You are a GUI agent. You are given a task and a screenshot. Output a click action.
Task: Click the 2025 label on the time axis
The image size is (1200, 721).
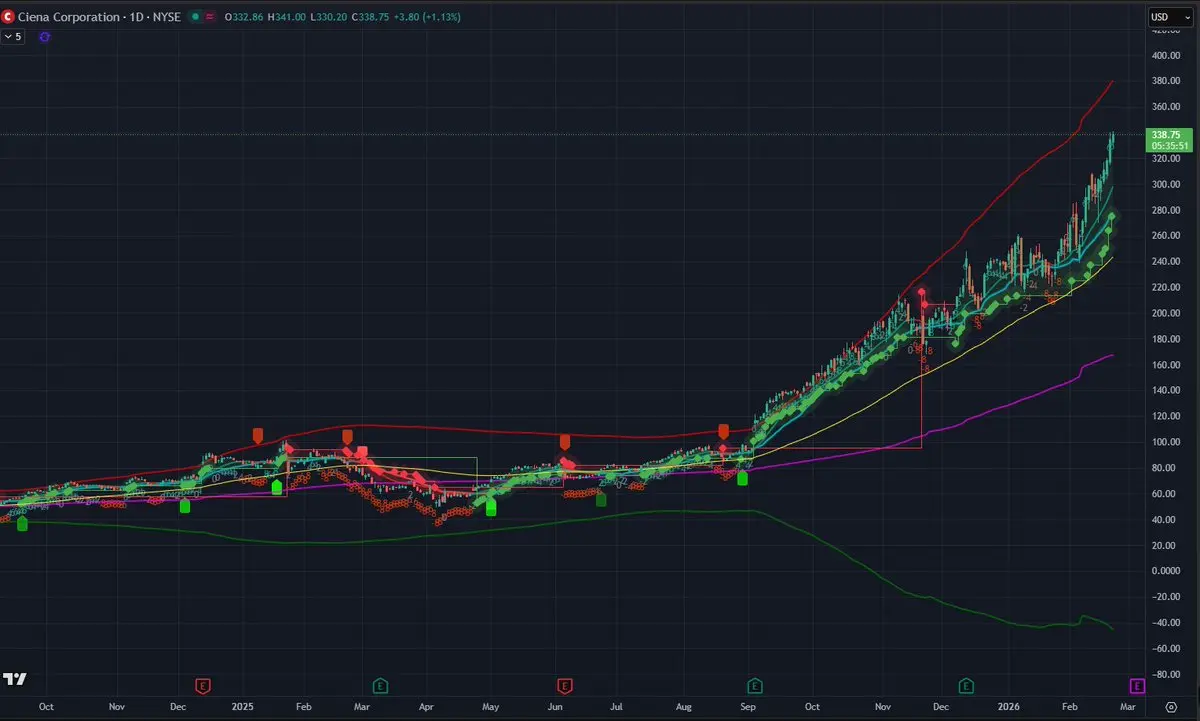click(x=245, y=706)
